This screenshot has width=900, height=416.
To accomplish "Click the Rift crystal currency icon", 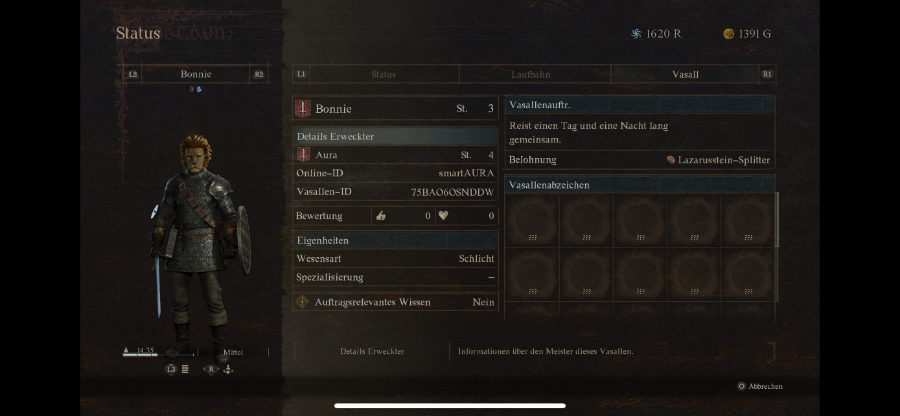I will (636, 34).
